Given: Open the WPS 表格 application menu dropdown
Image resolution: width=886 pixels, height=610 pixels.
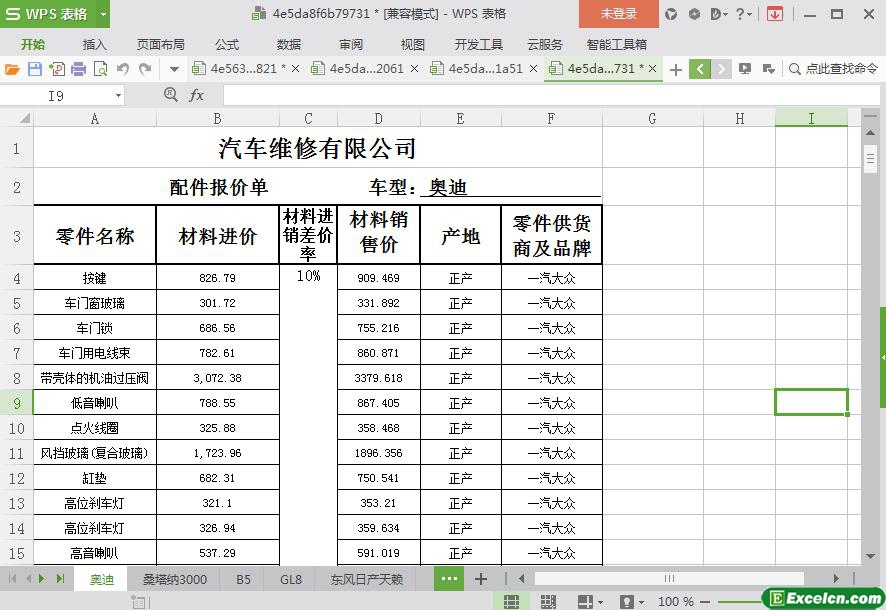Looking at the screenshot, I should (x=103, y=14).
